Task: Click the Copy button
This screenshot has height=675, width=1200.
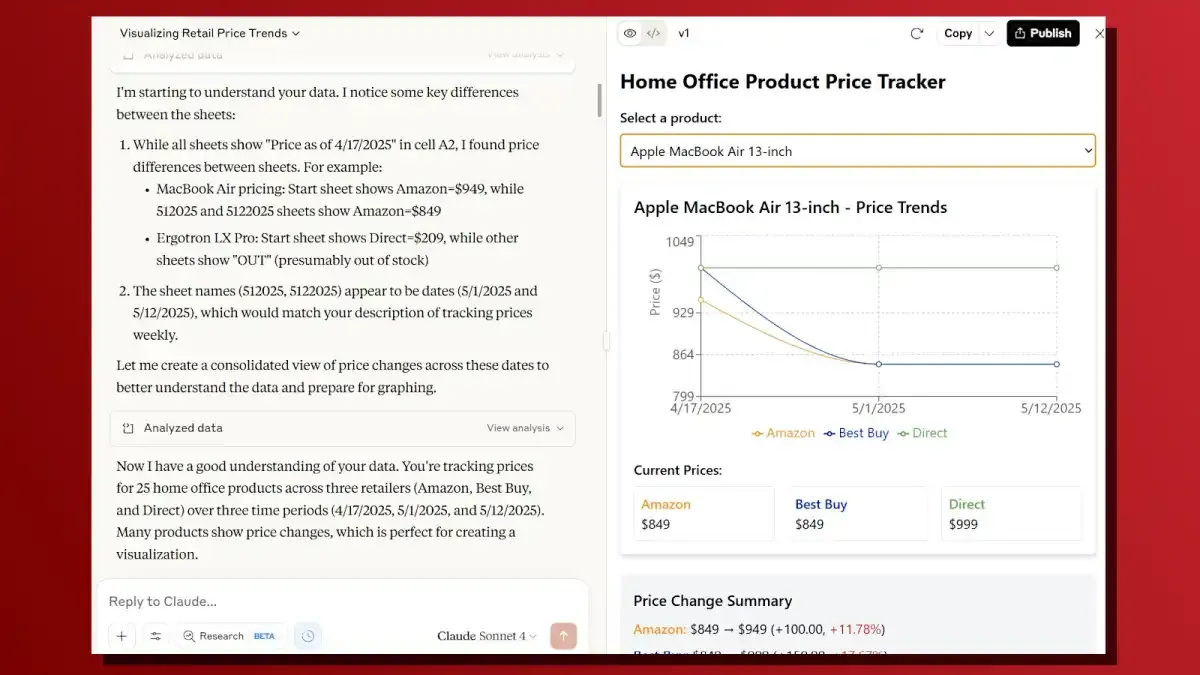Action: pos(958,33)
